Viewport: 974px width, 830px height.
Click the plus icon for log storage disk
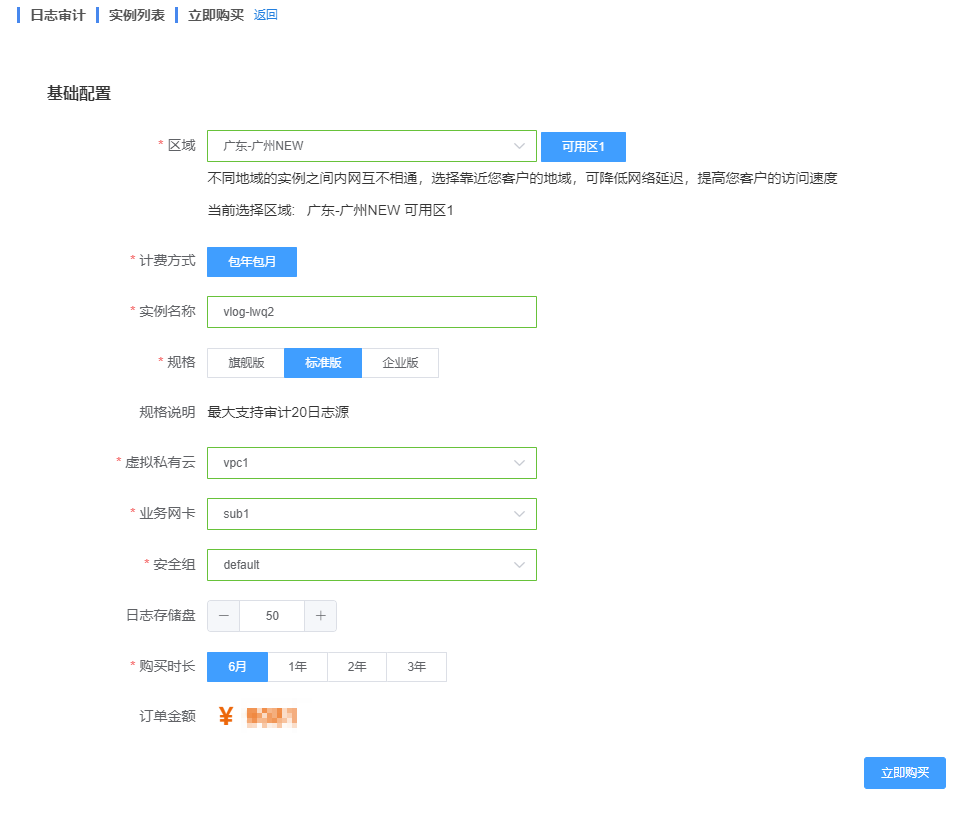[320, 616]
